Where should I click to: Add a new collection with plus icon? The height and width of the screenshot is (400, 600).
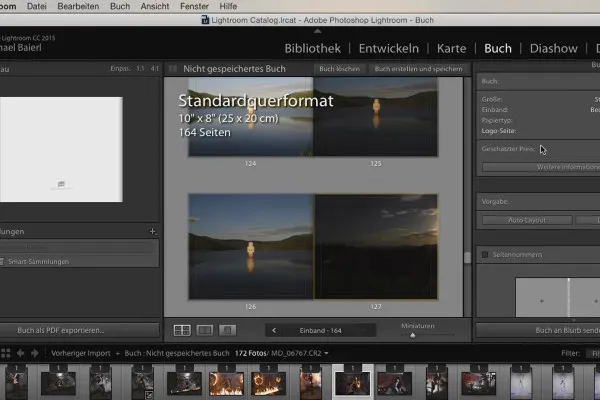(x=152, y=231)
